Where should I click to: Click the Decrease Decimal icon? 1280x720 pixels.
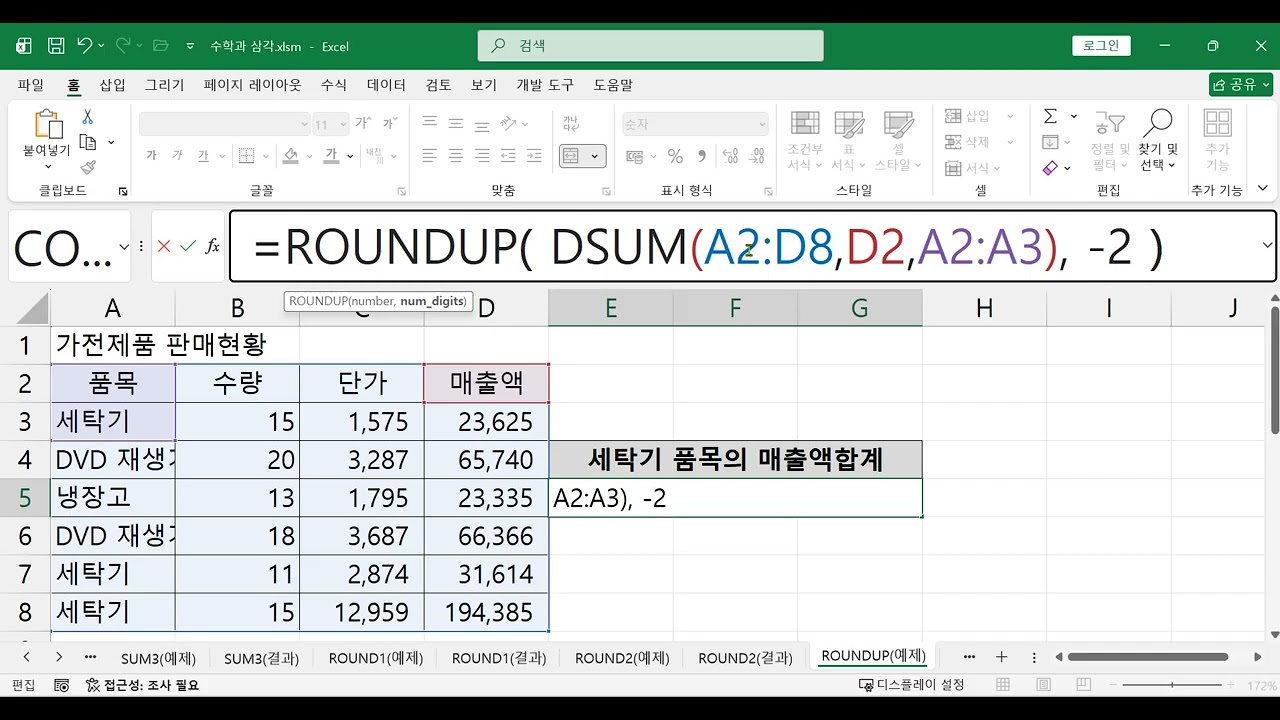pyautogui.click(x=757, y=157)
